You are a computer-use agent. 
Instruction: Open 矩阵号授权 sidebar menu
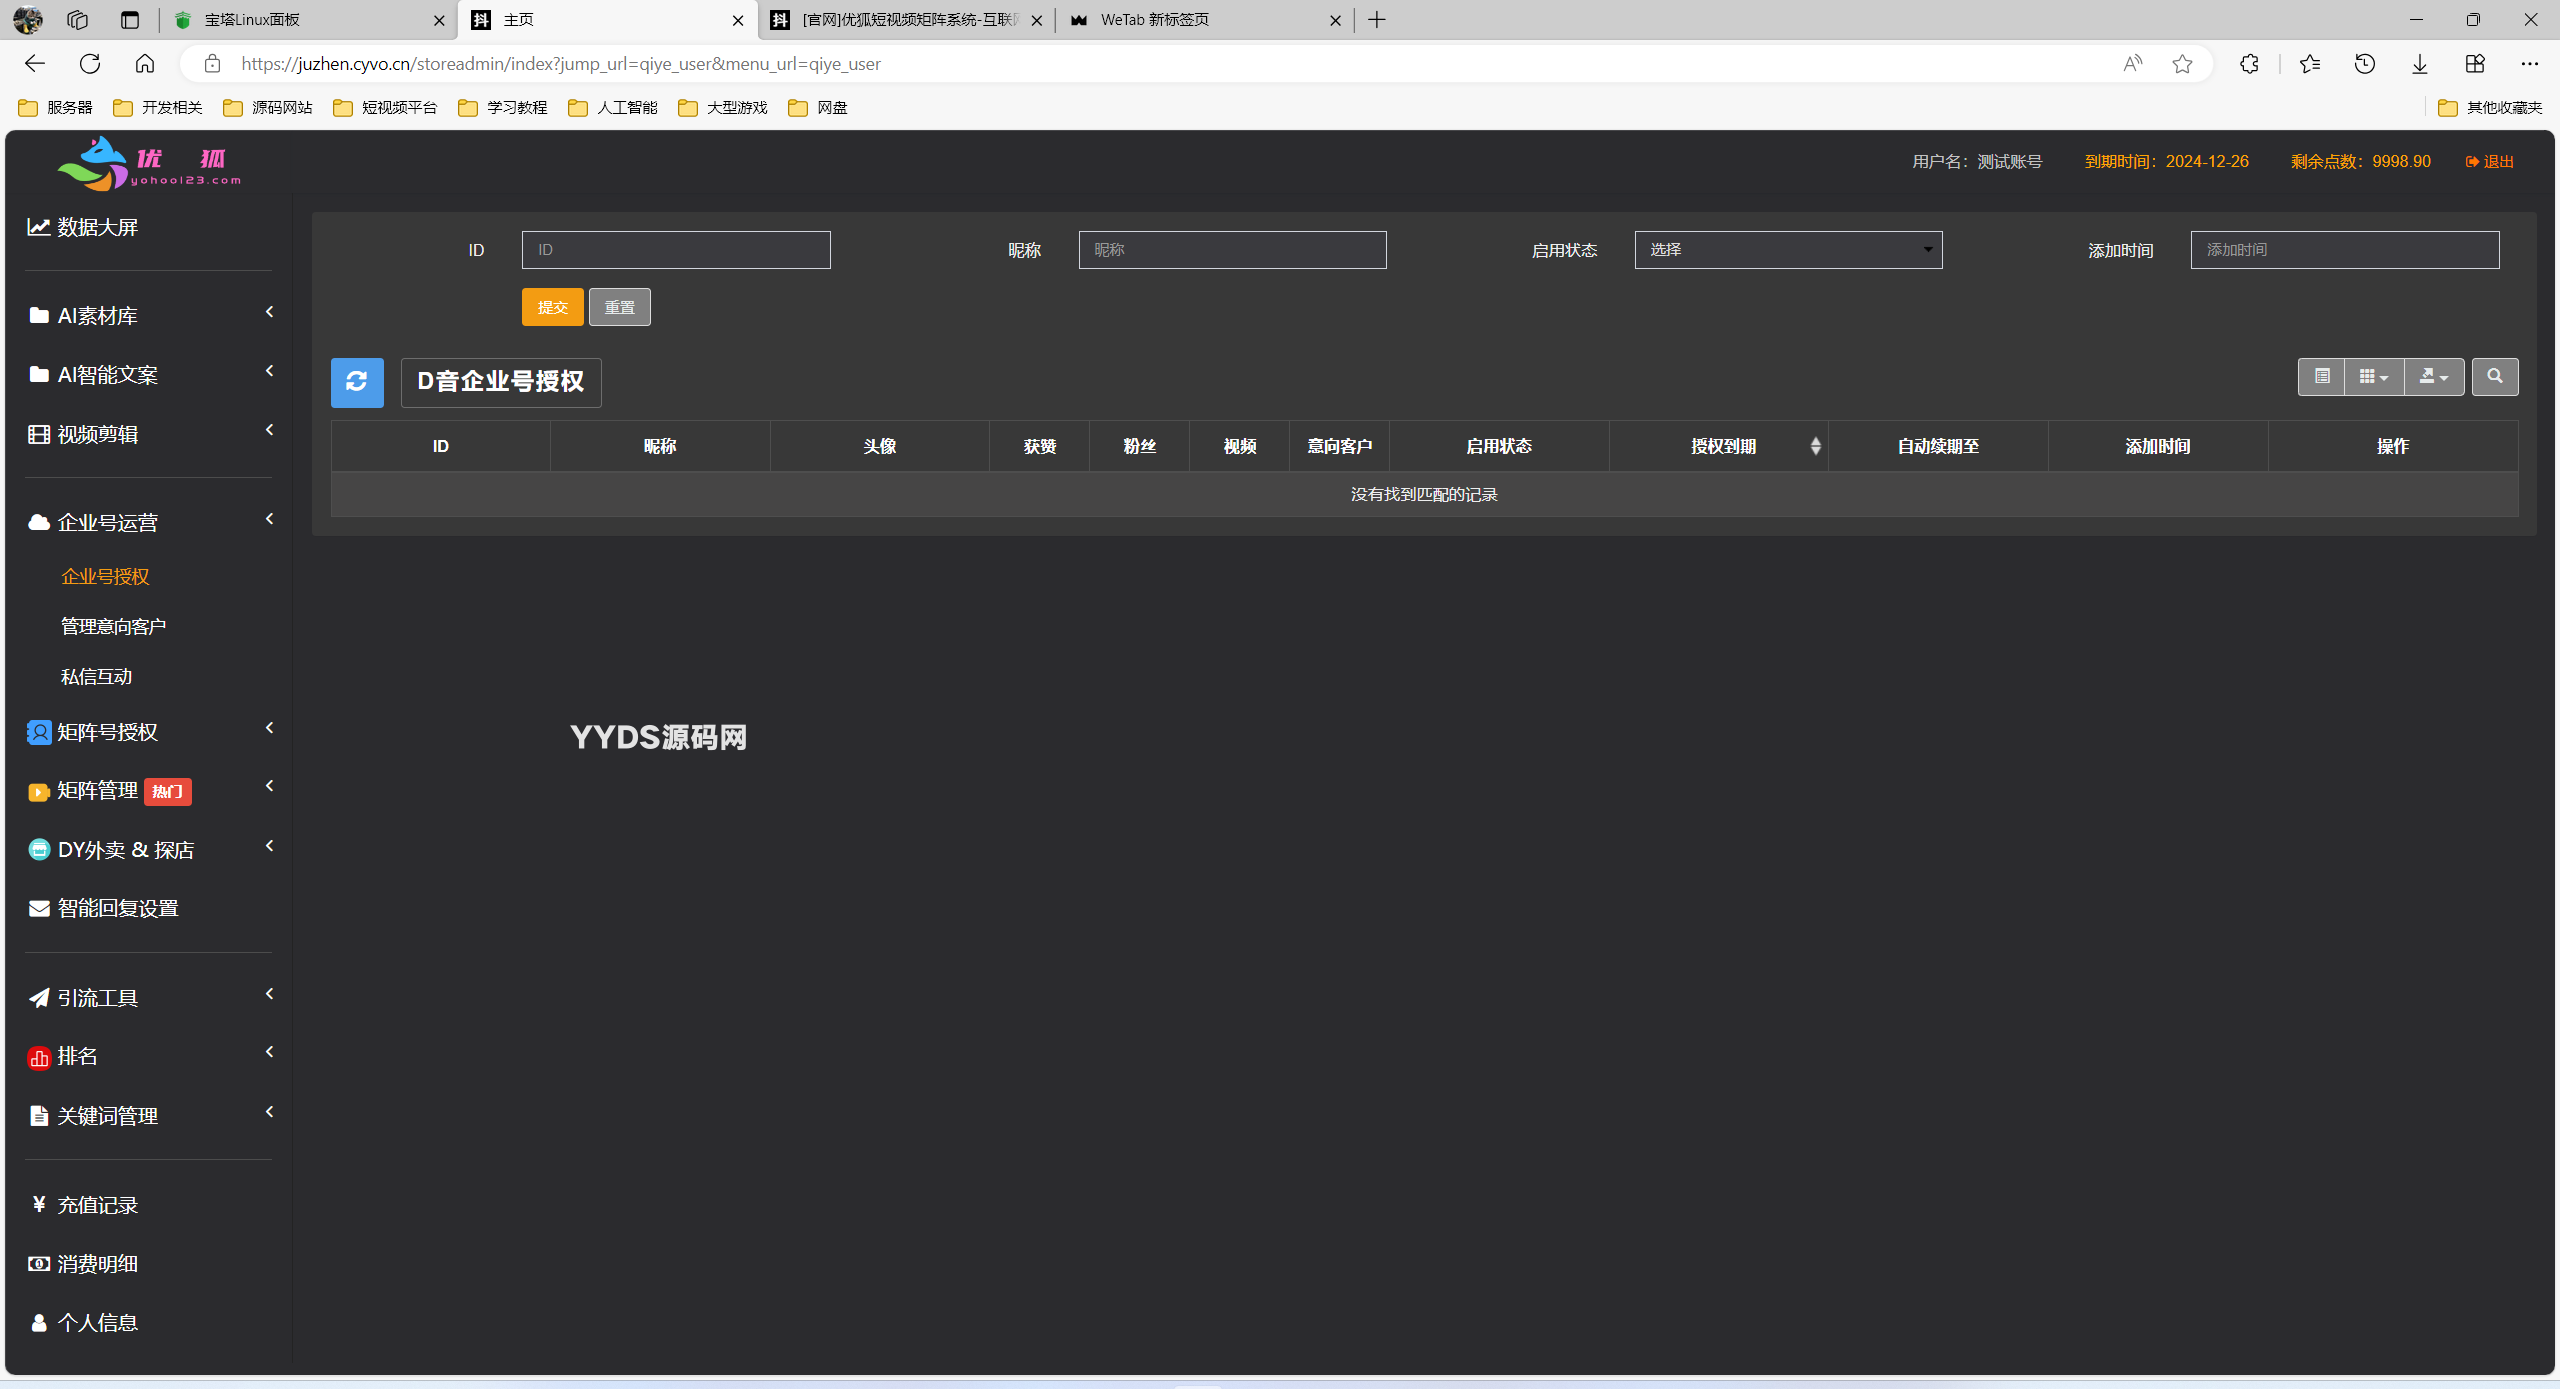(x=108, y=732)
